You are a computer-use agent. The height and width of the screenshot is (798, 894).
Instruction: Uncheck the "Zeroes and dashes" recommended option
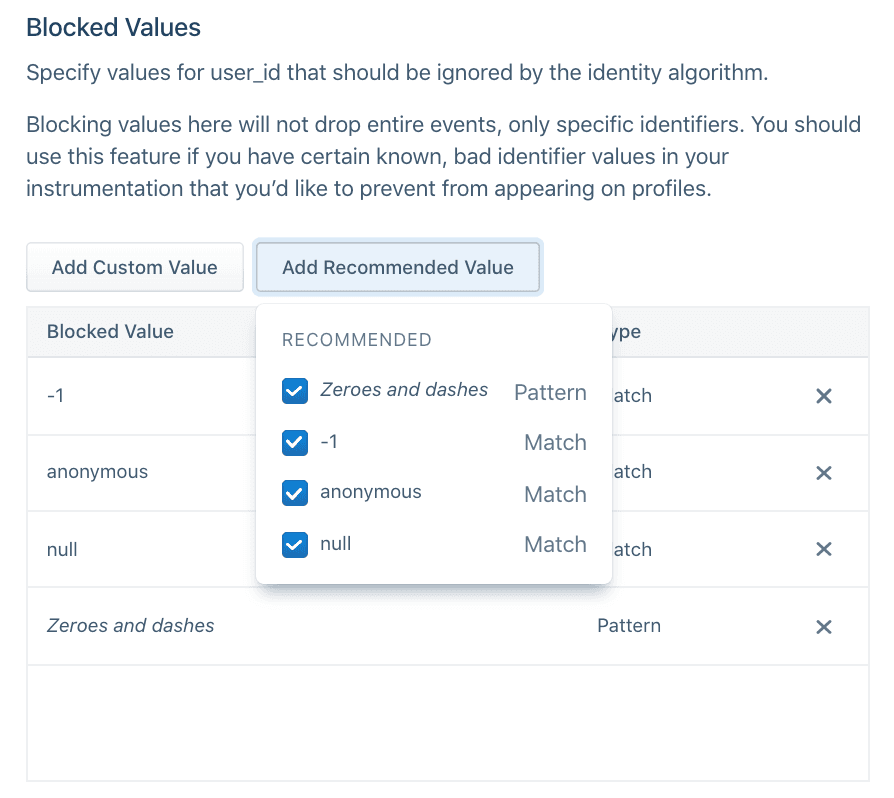[294, 390]
